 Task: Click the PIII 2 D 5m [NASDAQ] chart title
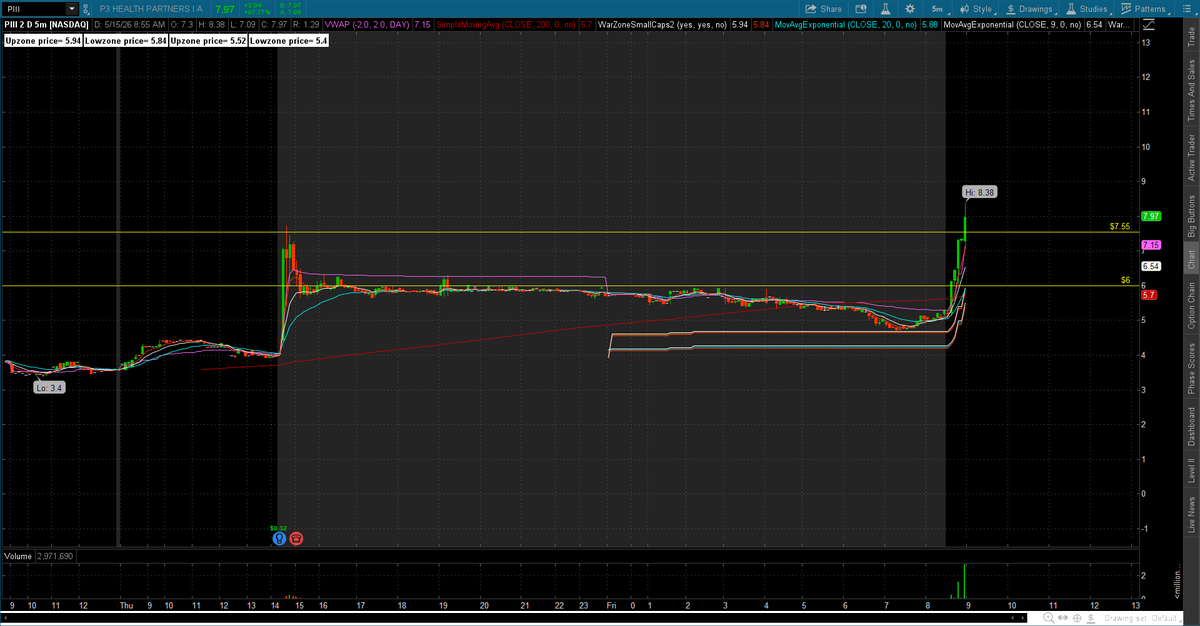46,24
